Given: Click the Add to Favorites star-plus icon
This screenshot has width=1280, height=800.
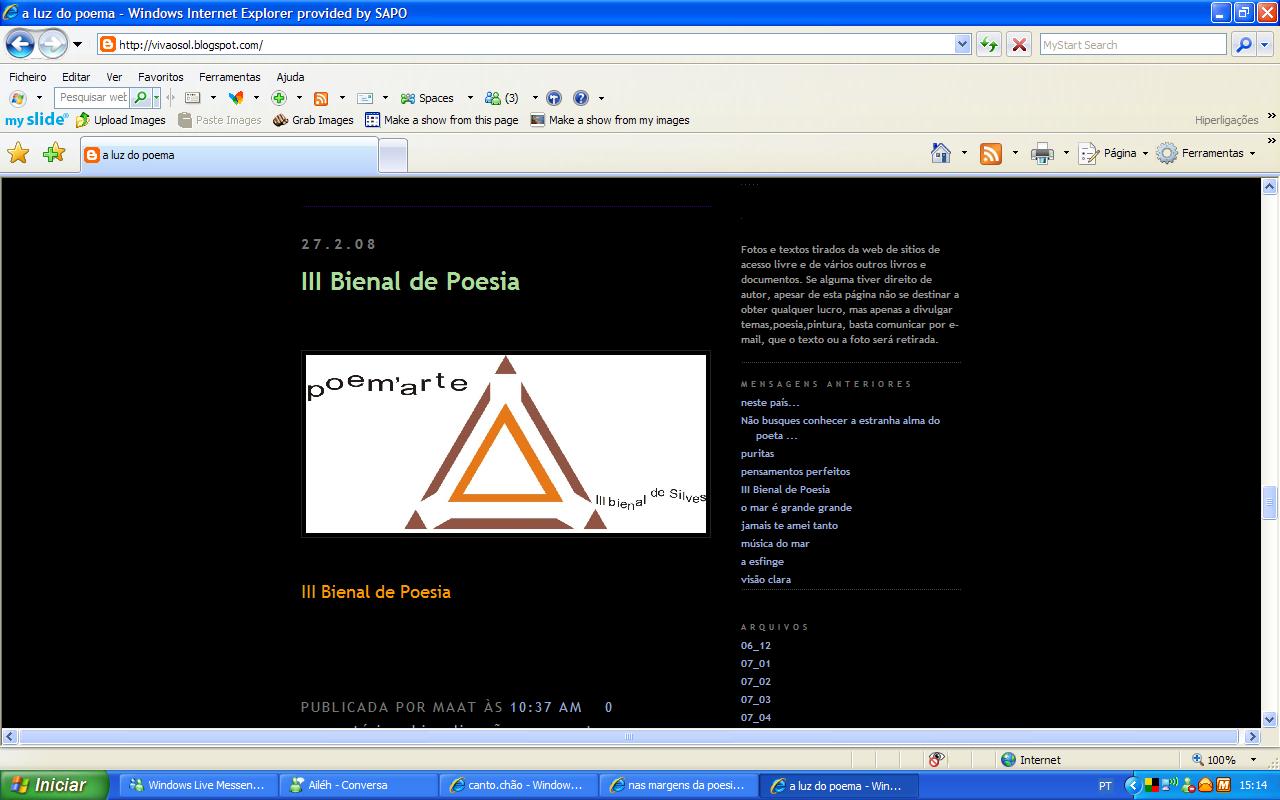Looking at the screenshot, I should [x=54, y=153].
